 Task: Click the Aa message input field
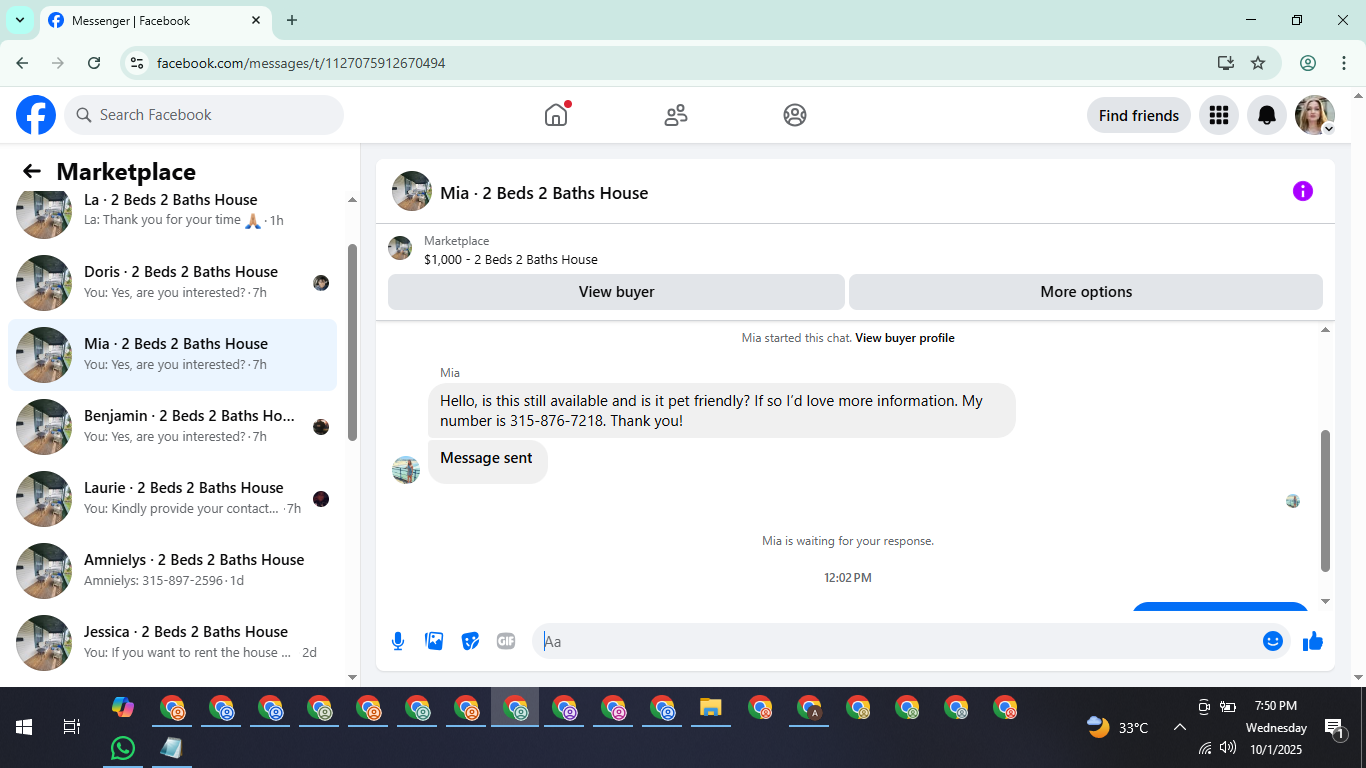tap(900, 641)
